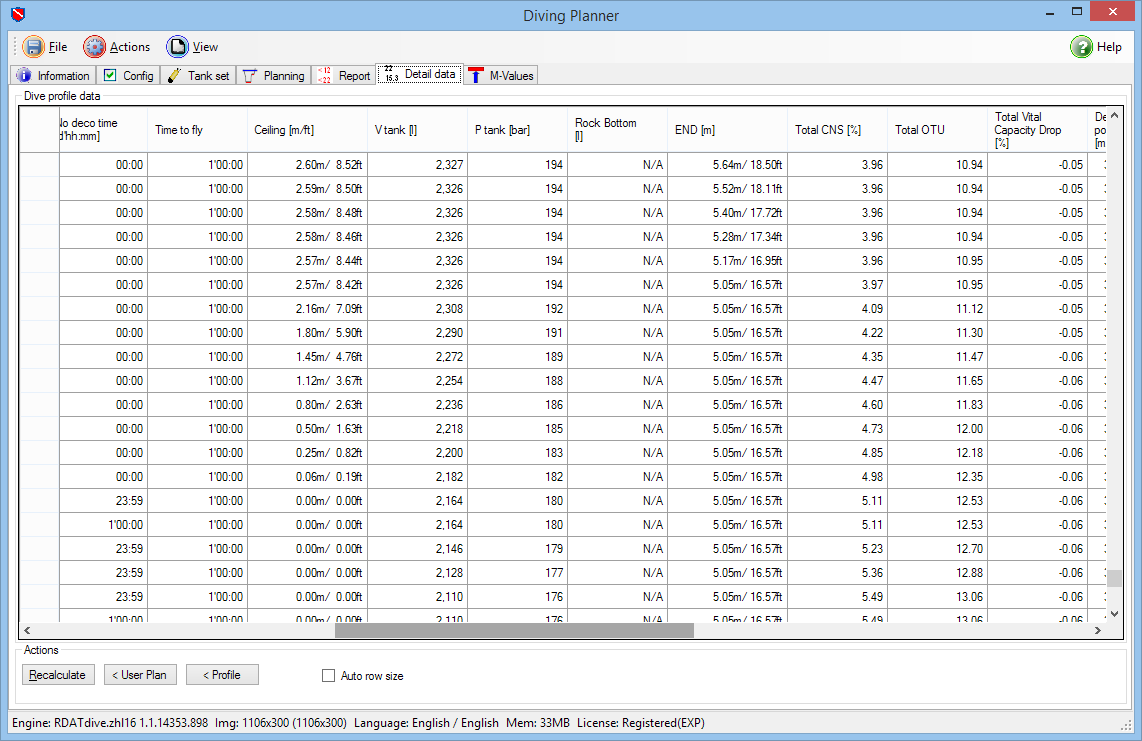Click the red depth numbers icon on Report tab
The height and width of the screenshot is (741, 1142).
(x=322, y=74)
